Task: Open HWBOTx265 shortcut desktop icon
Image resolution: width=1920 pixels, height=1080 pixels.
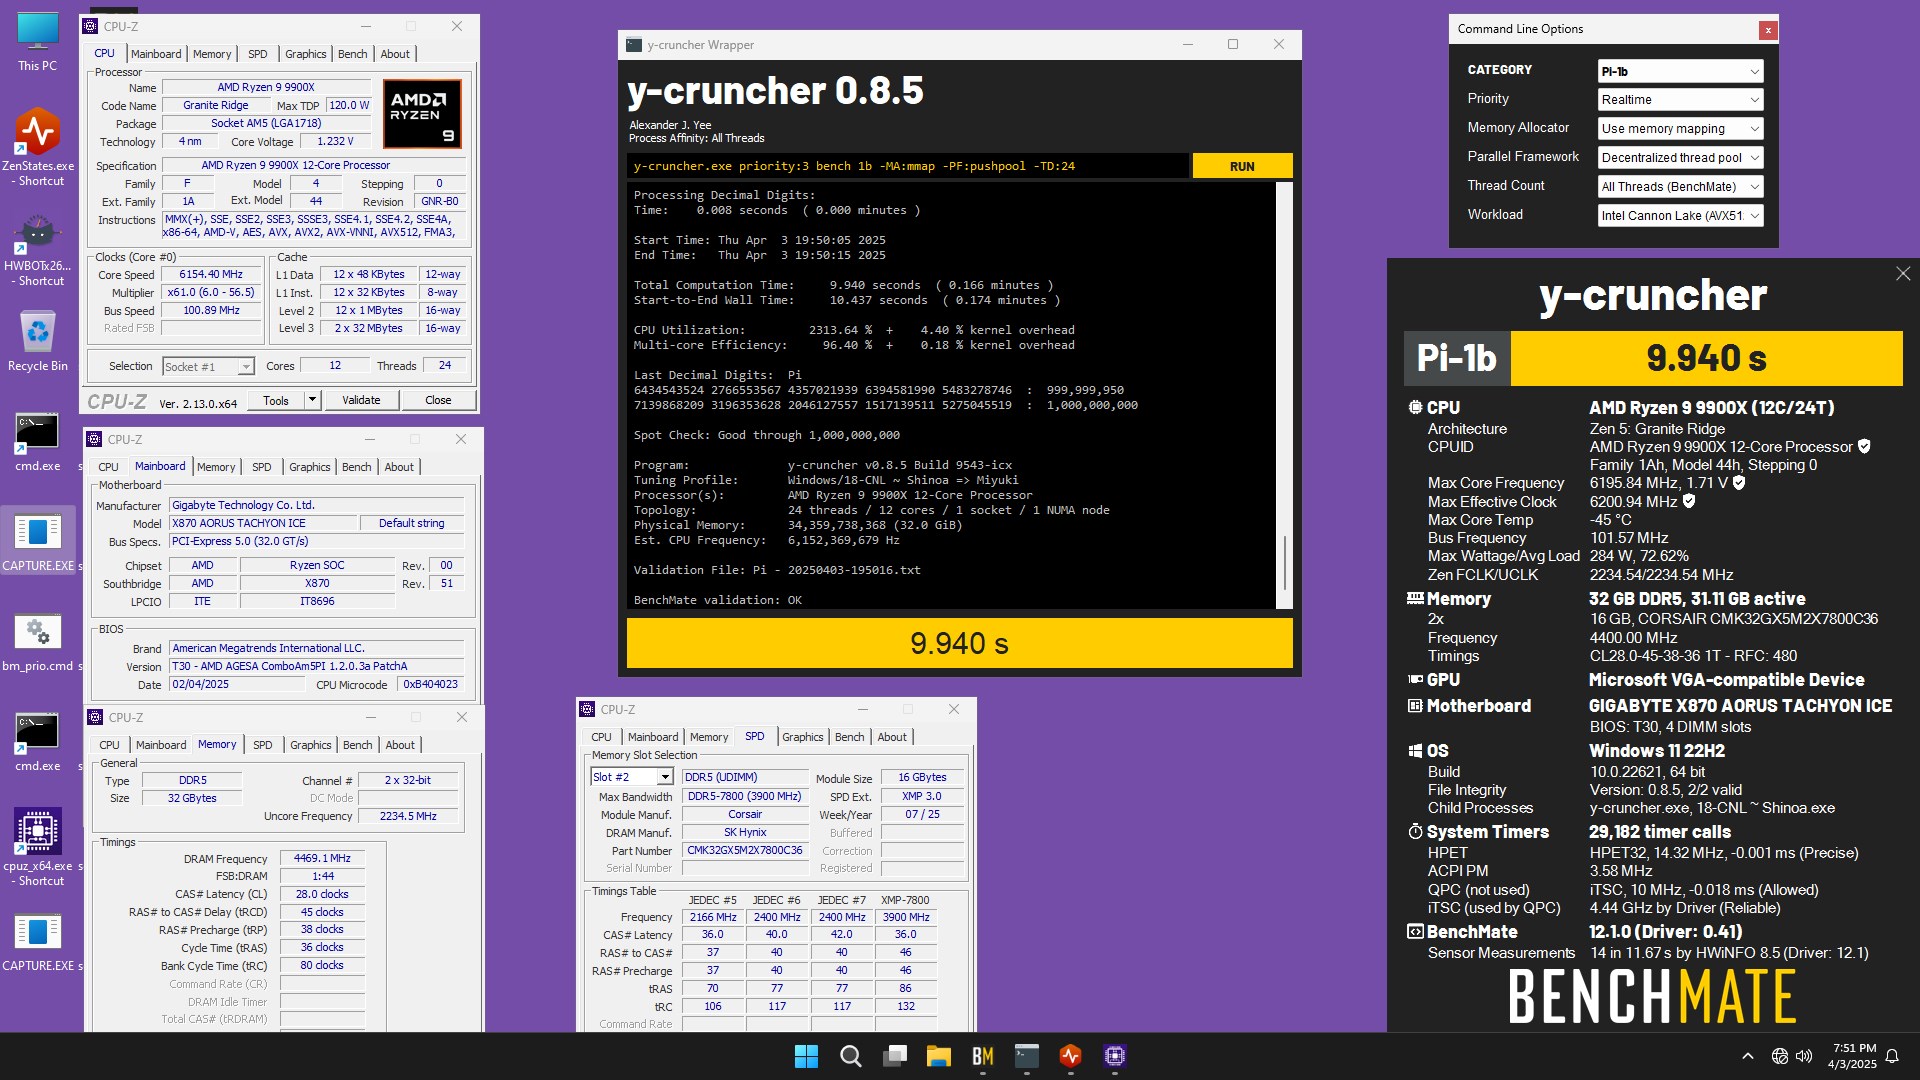Action: pos(38,248)
